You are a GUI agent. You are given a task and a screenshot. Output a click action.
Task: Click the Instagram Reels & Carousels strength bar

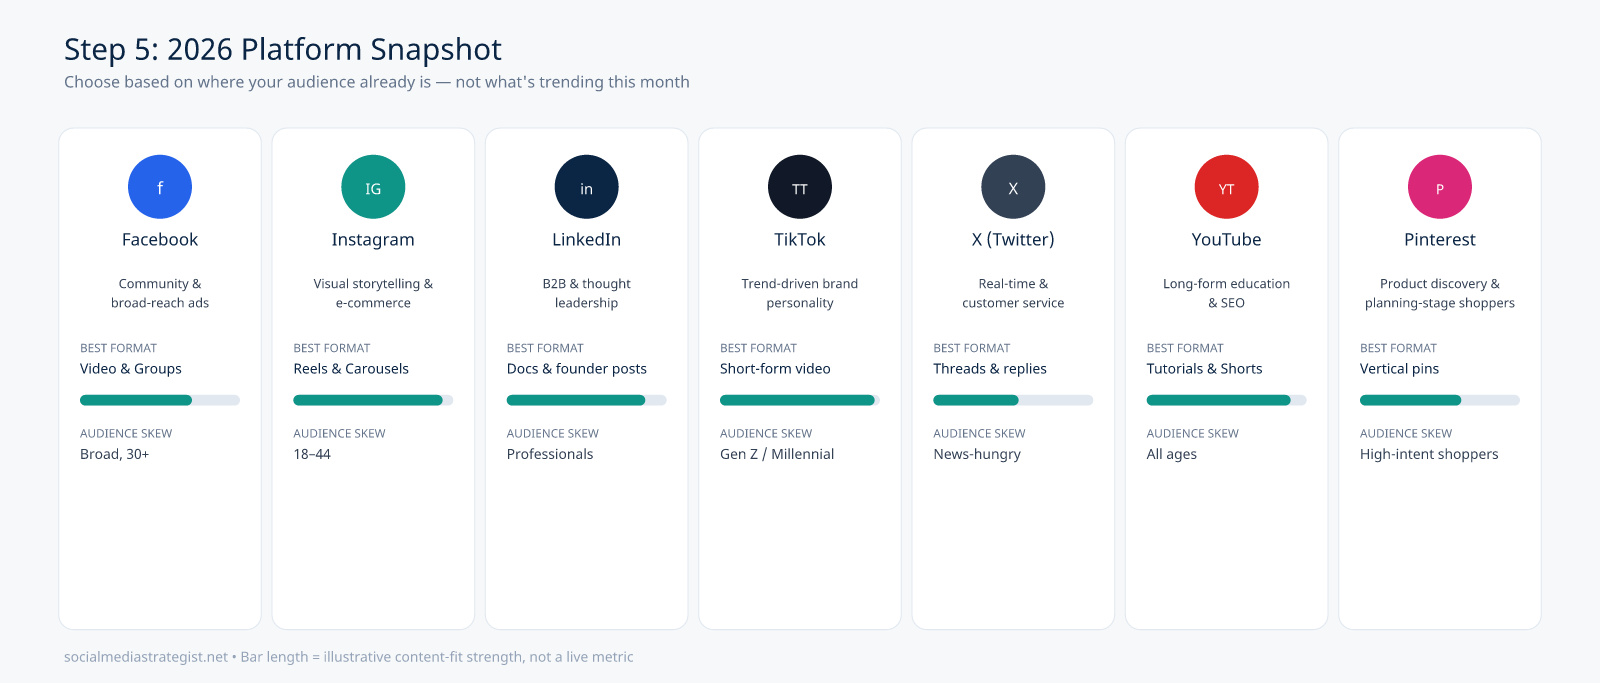pyautogui.click(x=373, y=400)
